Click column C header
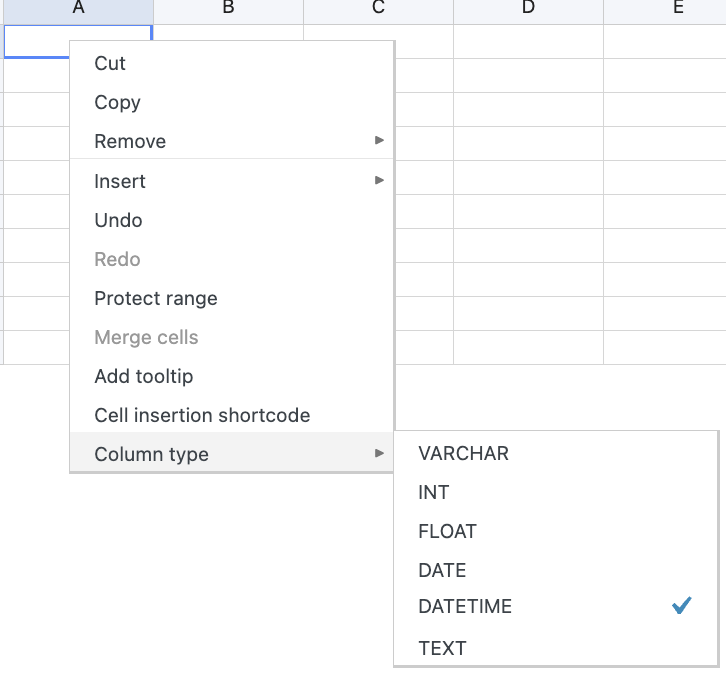 [378, 9]
